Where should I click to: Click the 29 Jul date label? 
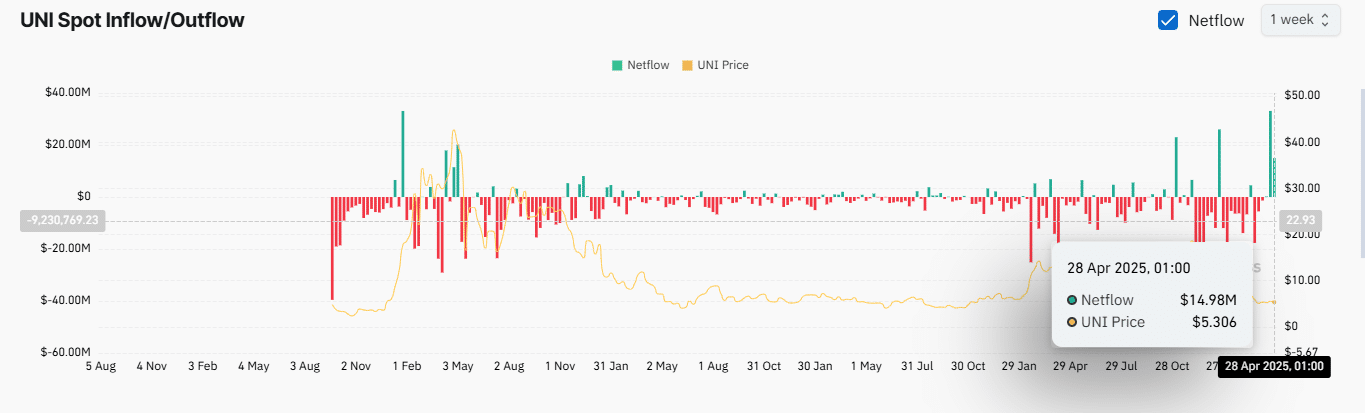tap(1121, 367)
